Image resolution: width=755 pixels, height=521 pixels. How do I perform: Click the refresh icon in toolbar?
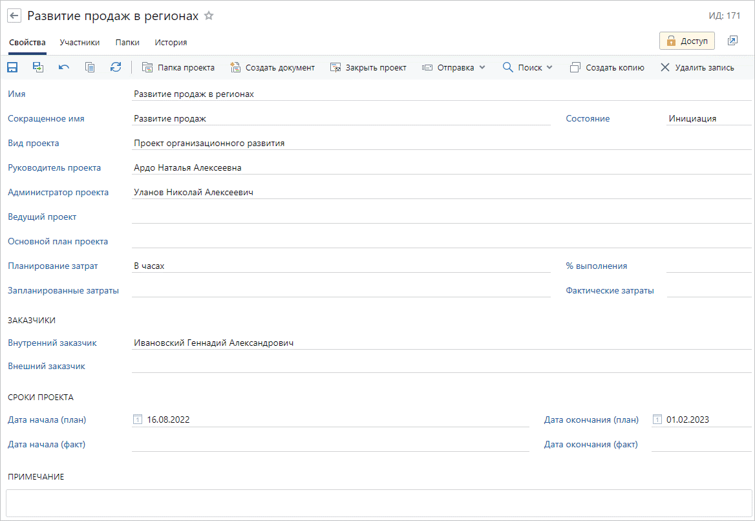116,67
